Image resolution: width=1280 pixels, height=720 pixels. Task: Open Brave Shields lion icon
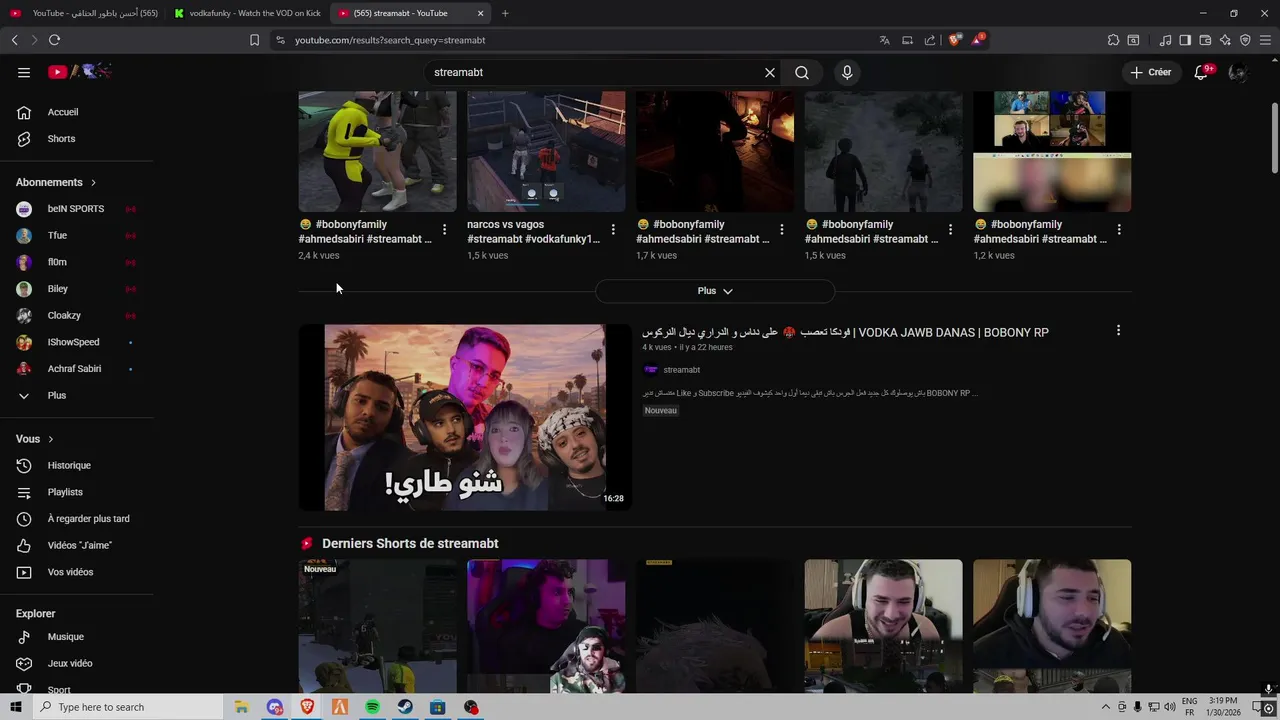[x=954, y=40]
